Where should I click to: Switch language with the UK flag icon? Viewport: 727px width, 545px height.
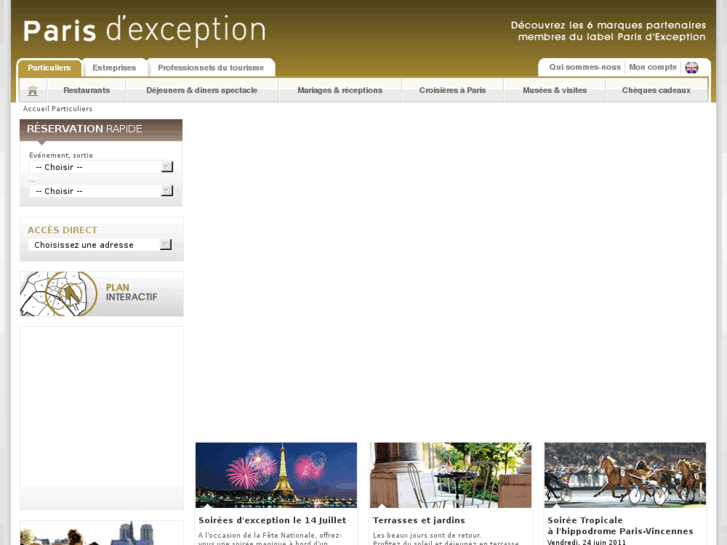(691, 68)
